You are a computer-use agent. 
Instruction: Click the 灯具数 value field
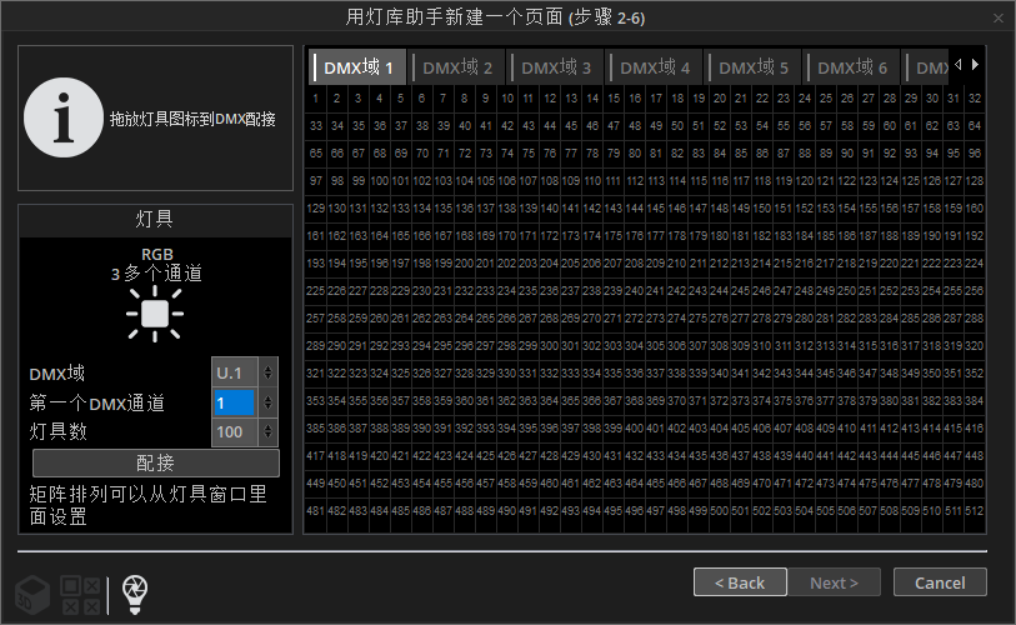[234, 432]
